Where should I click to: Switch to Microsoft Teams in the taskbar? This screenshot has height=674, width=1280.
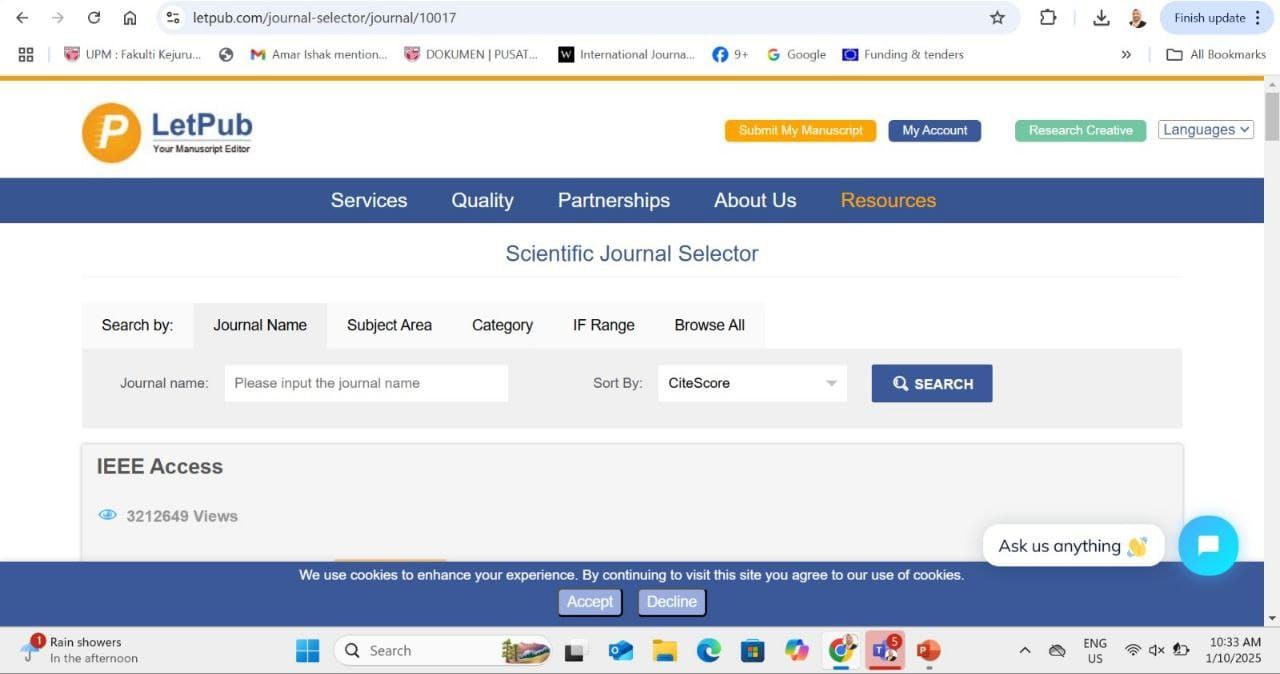pyautogui.click(x=885, y=651)
